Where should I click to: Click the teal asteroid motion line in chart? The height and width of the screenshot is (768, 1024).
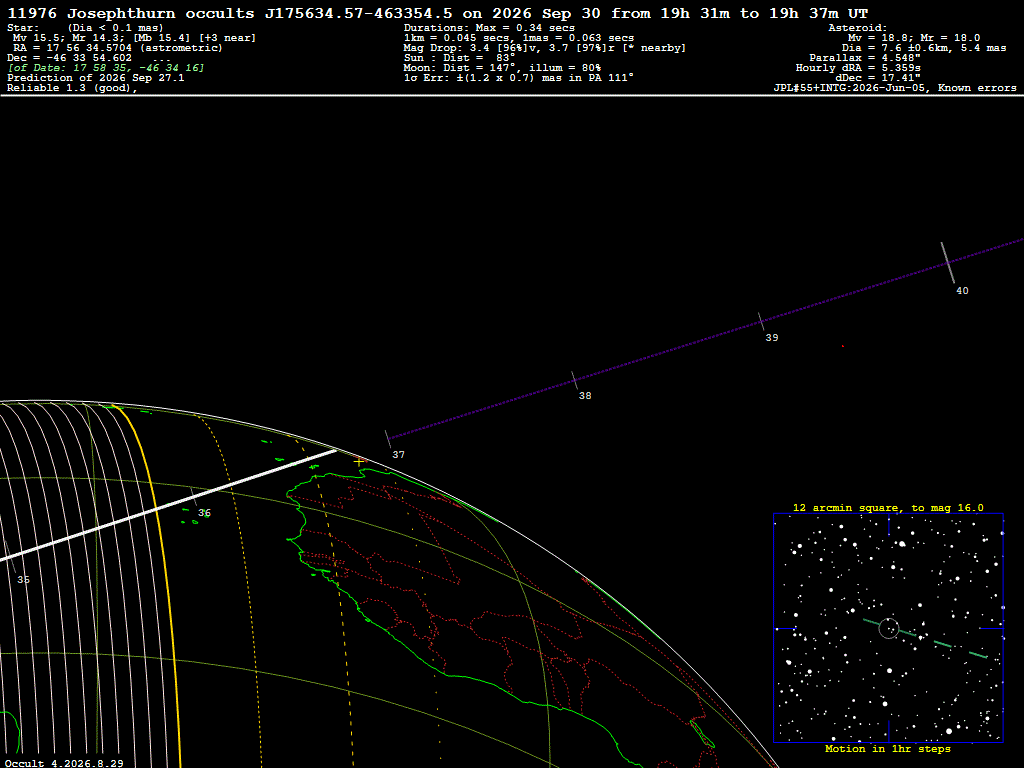(x=925, y=638)
